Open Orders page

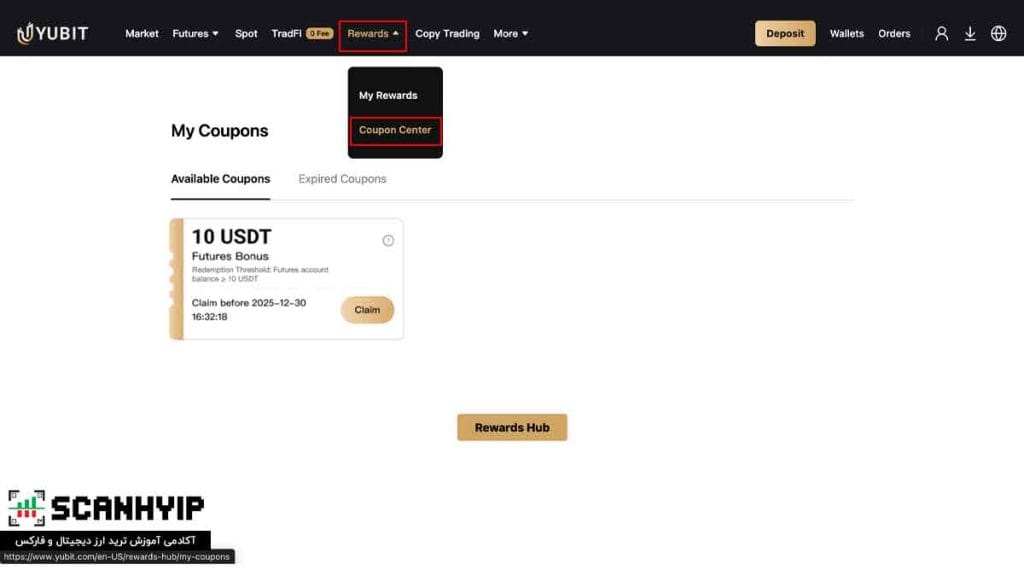893,33
